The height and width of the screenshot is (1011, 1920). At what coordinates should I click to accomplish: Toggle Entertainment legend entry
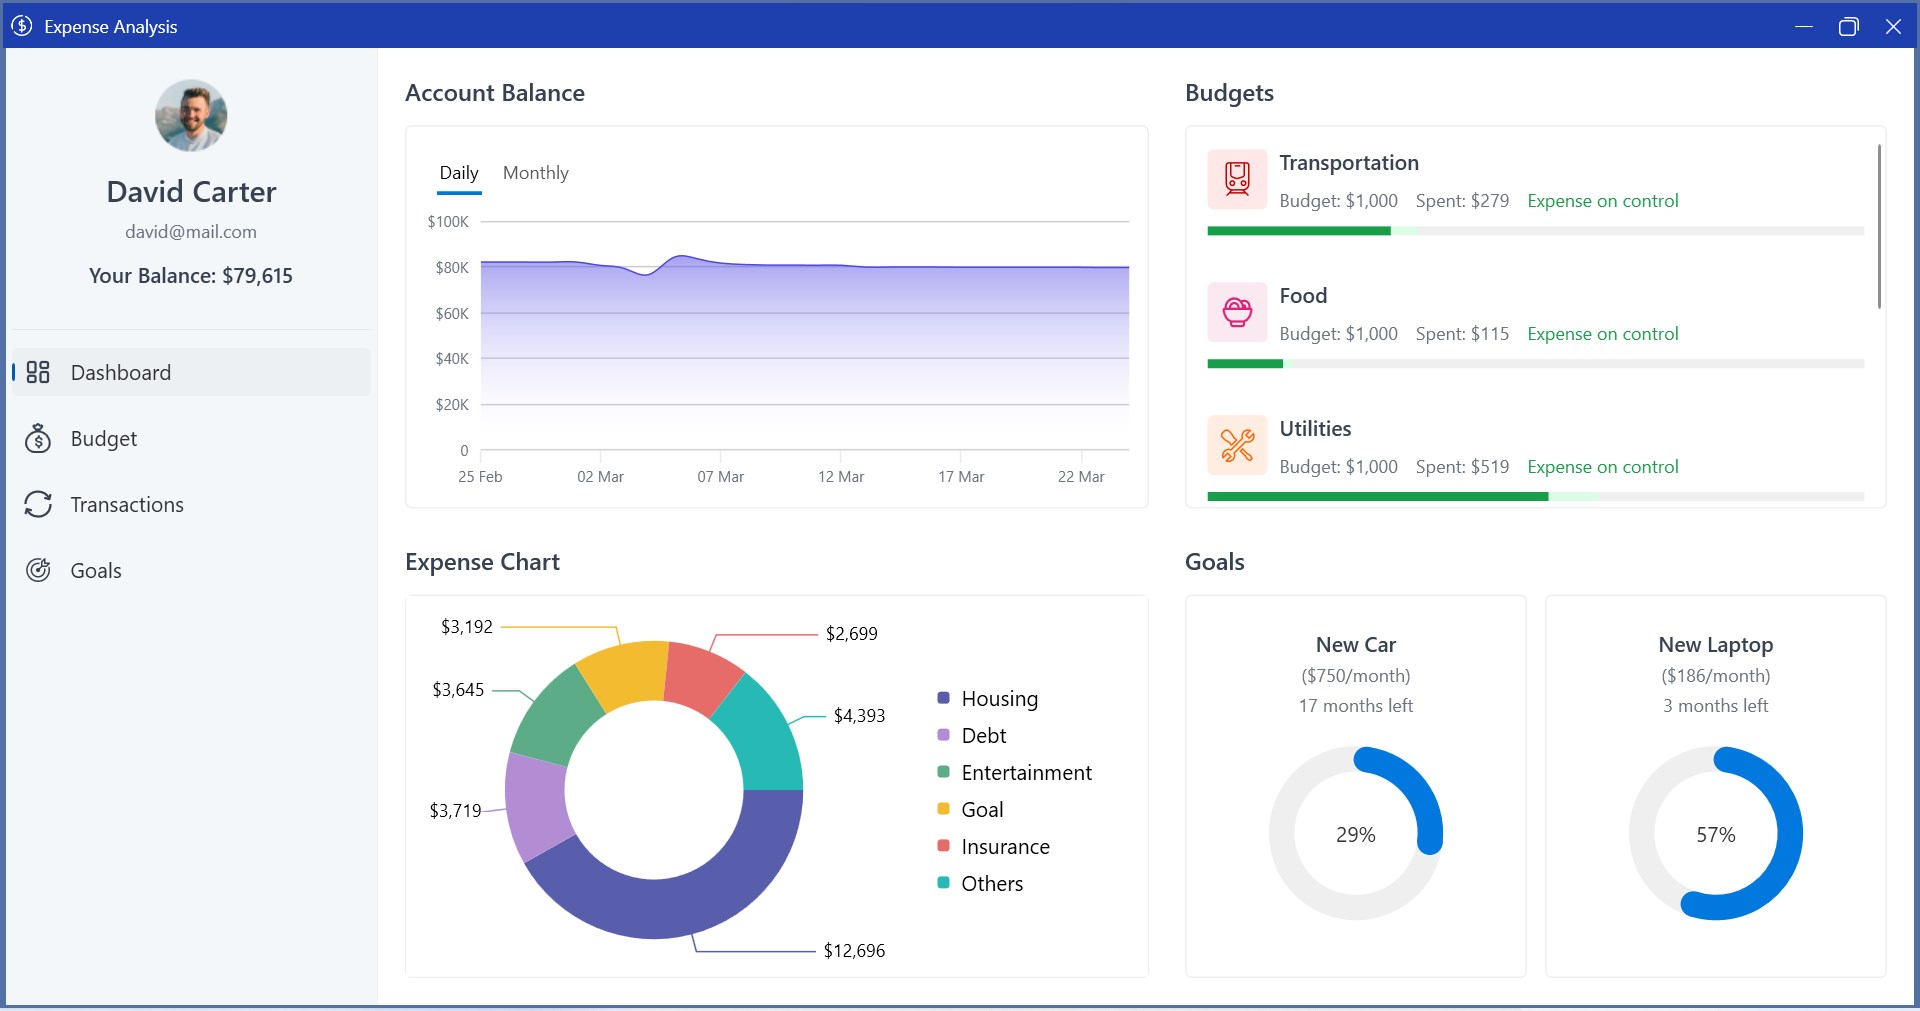click(x=1015, y=772)
